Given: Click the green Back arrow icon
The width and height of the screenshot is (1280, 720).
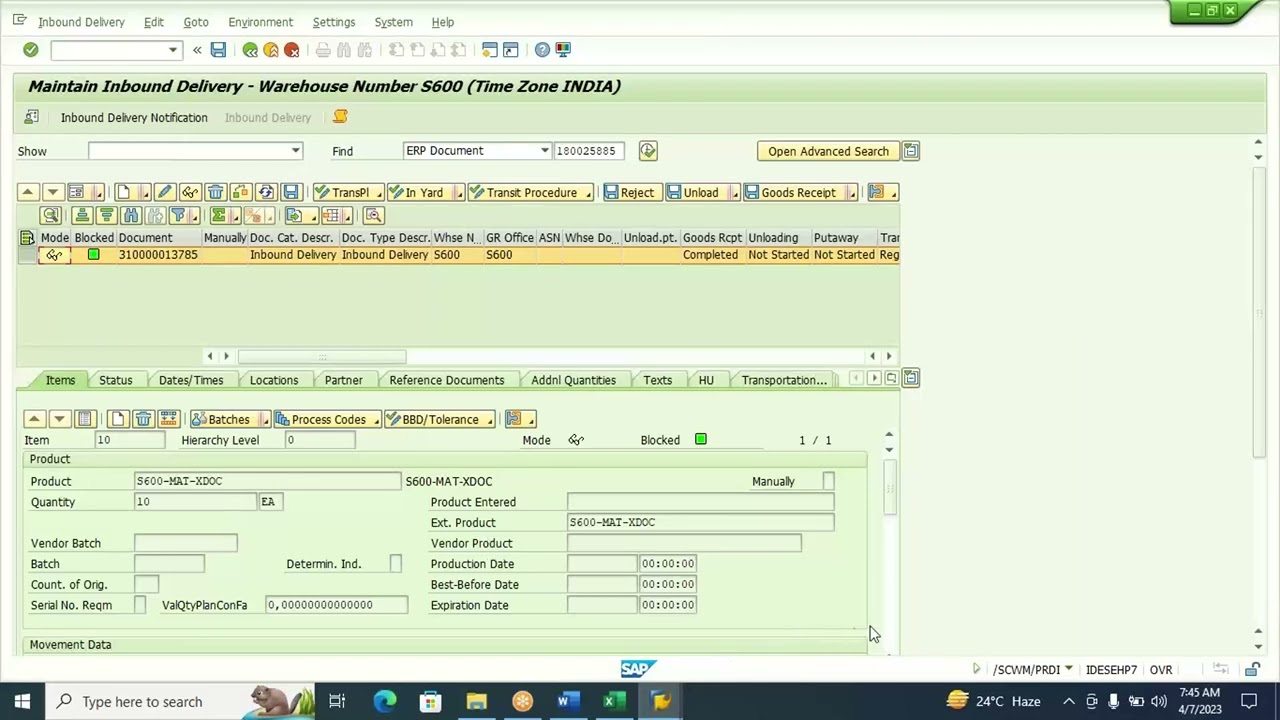Looking at the screenshot, I should pos(250,50).
